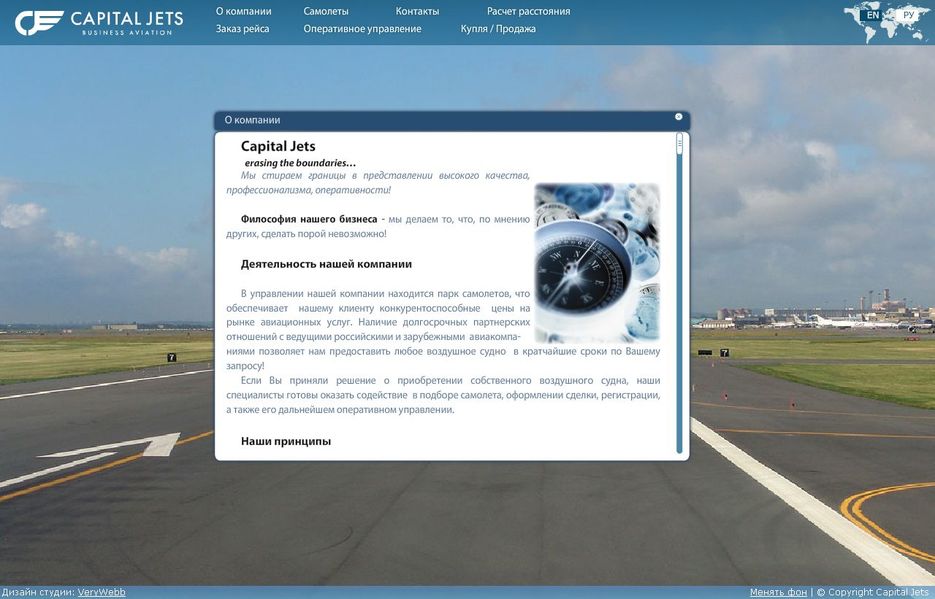Close the О компании popup window
This screenshot has width=935, height=599.
tap(679, 117)
